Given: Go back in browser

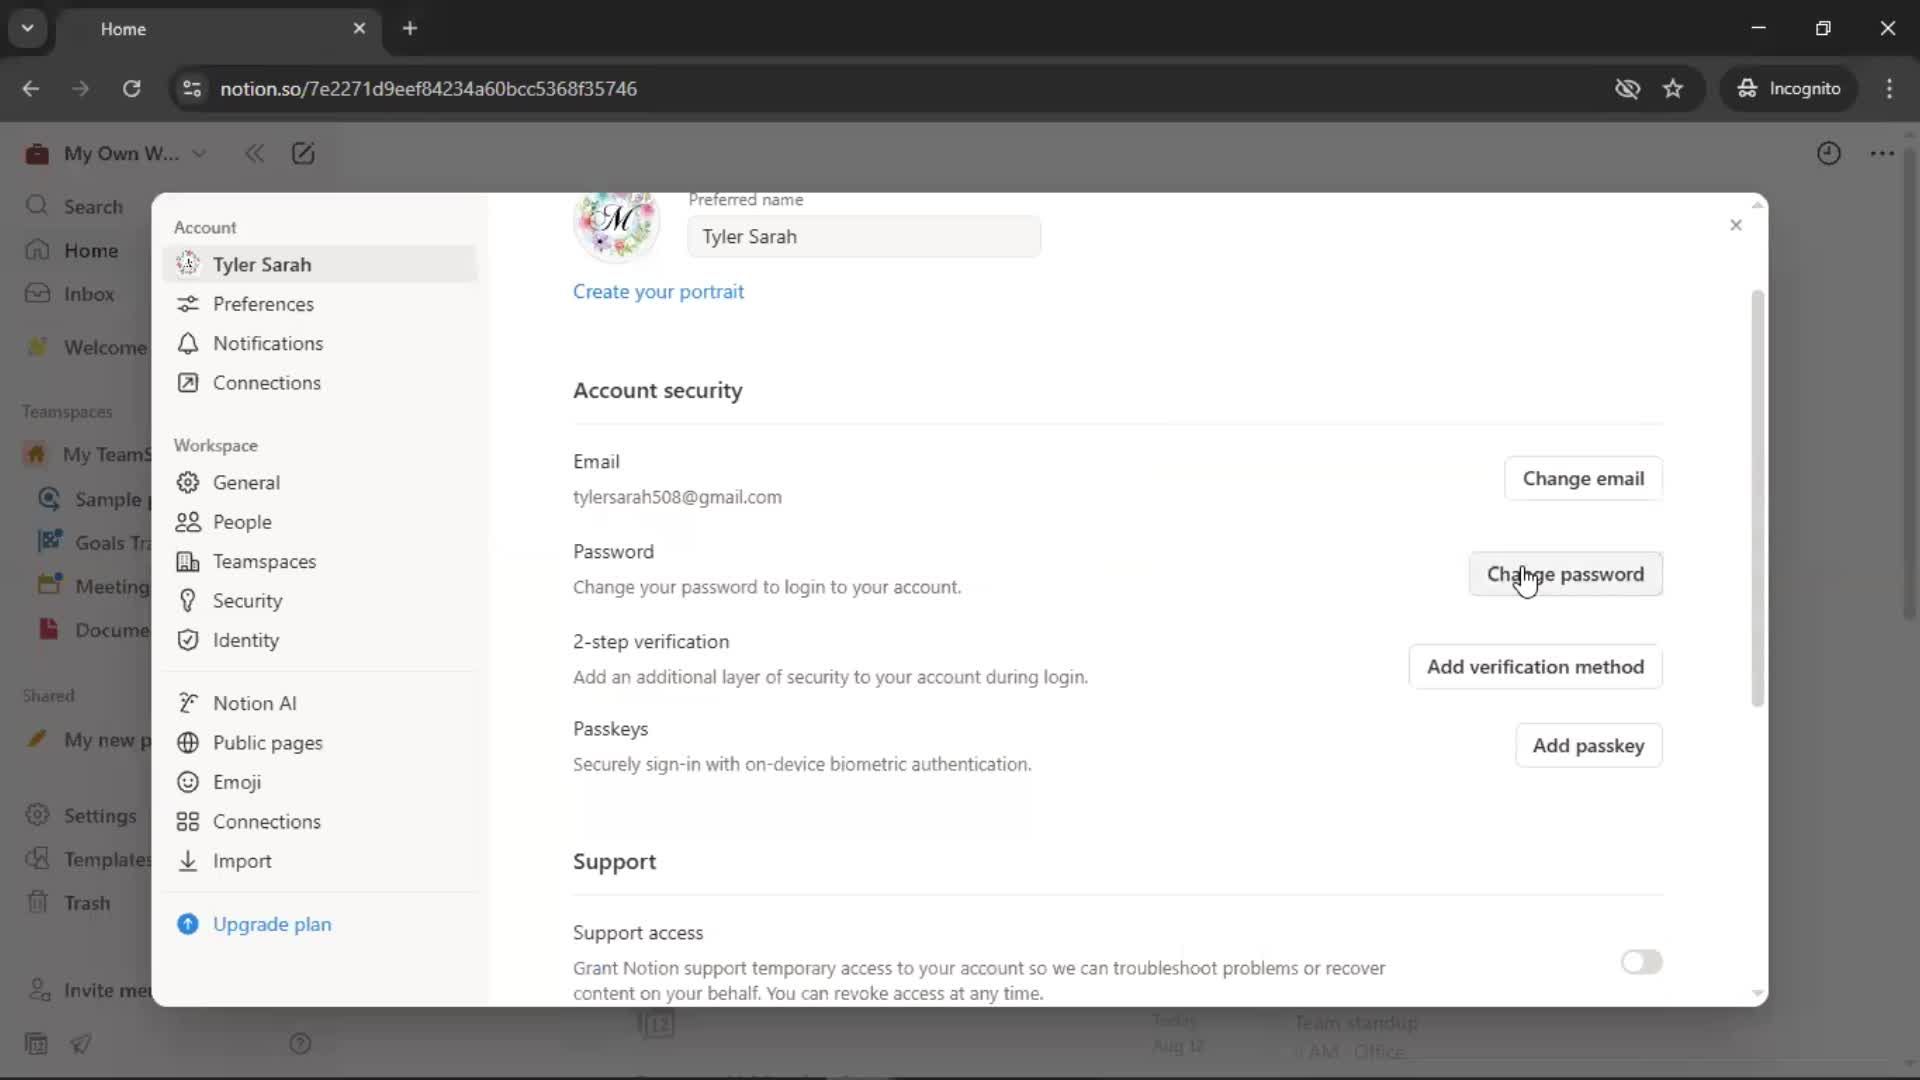Looking at the screenshot, I should (31, 89).
